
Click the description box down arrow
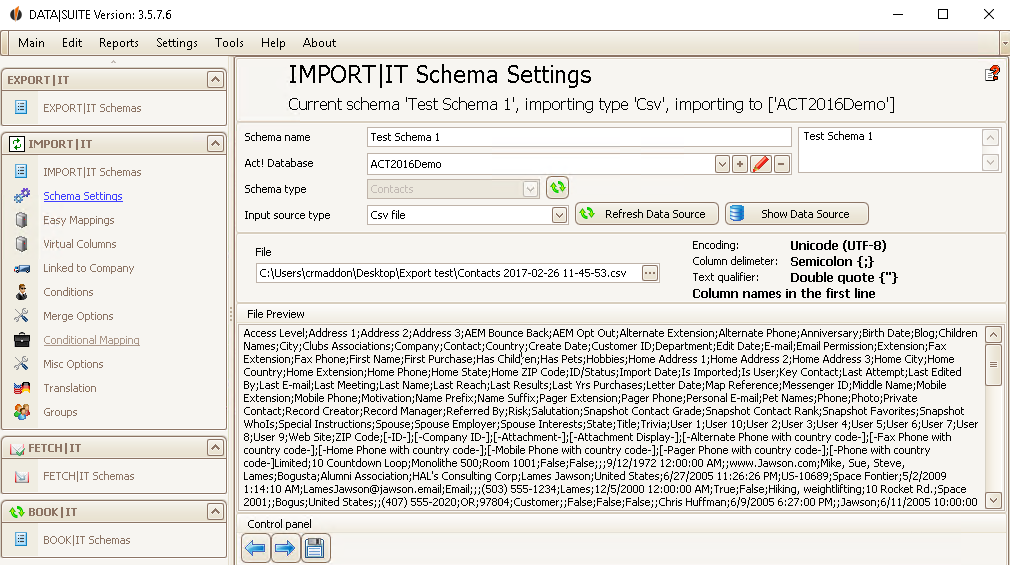tap(991, 162)
